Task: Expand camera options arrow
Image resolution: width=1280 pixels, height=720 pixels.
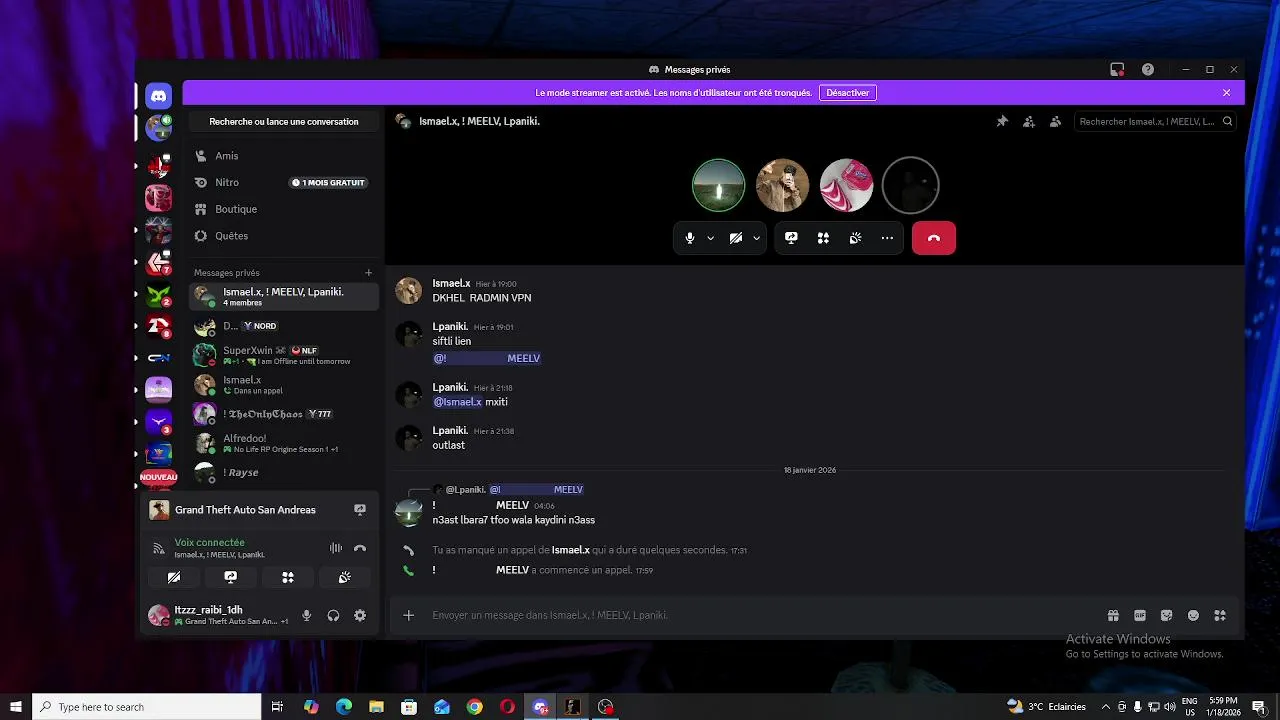Action: pos(757,238)
